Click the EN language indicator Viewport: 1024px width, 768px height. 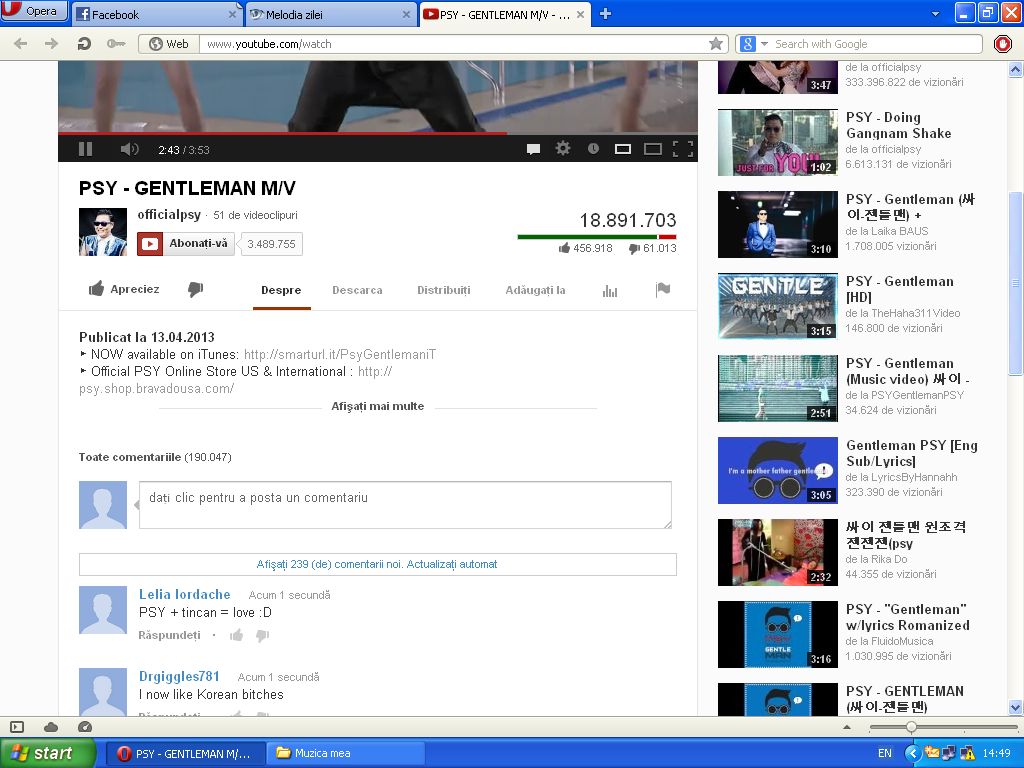coord(885,753)
